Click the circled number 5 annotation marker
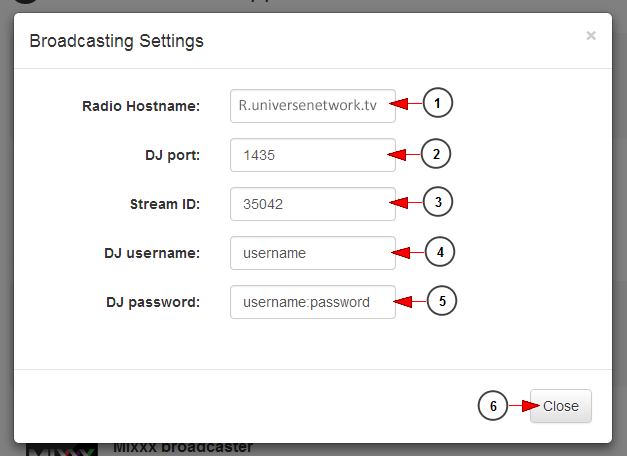 tap(442, 301)
